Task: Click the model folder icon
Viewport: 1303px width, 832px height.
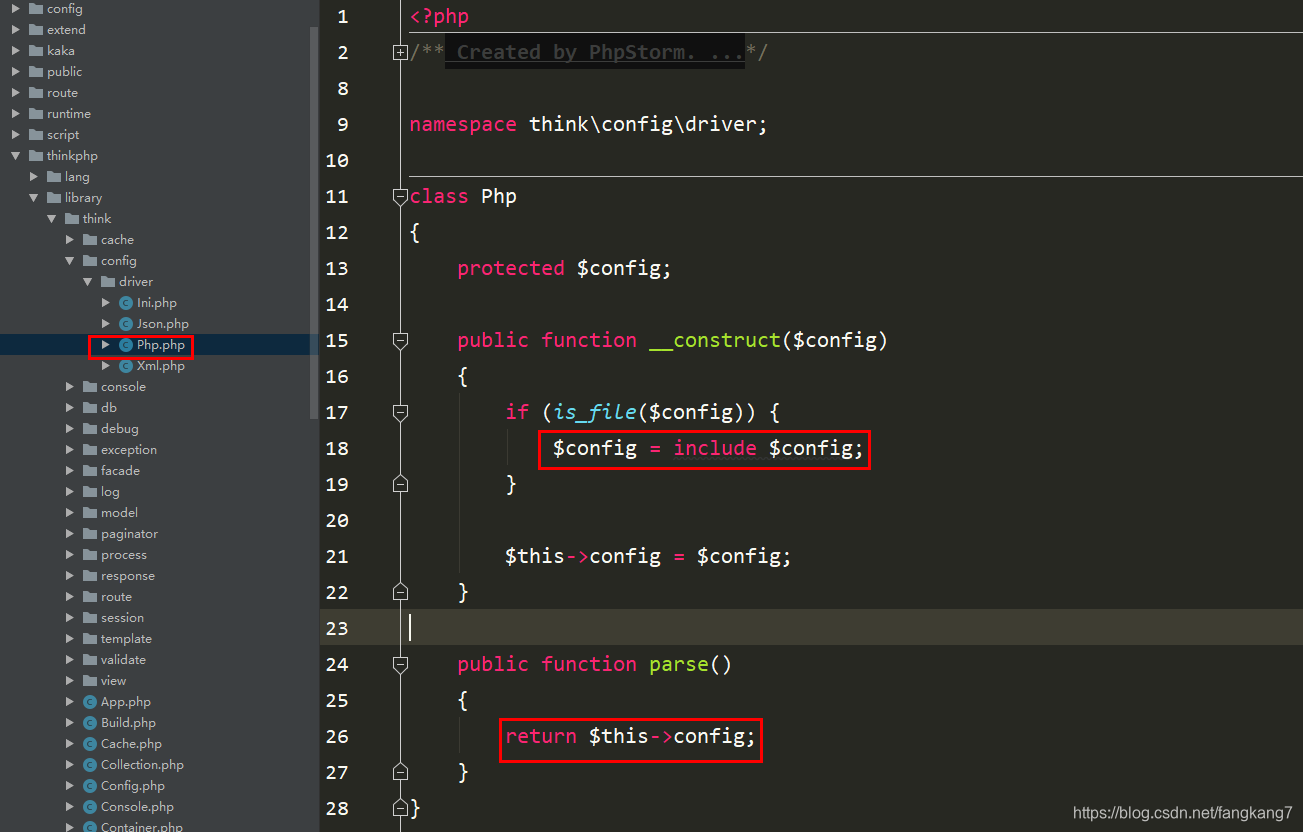Action: point(89,513)
